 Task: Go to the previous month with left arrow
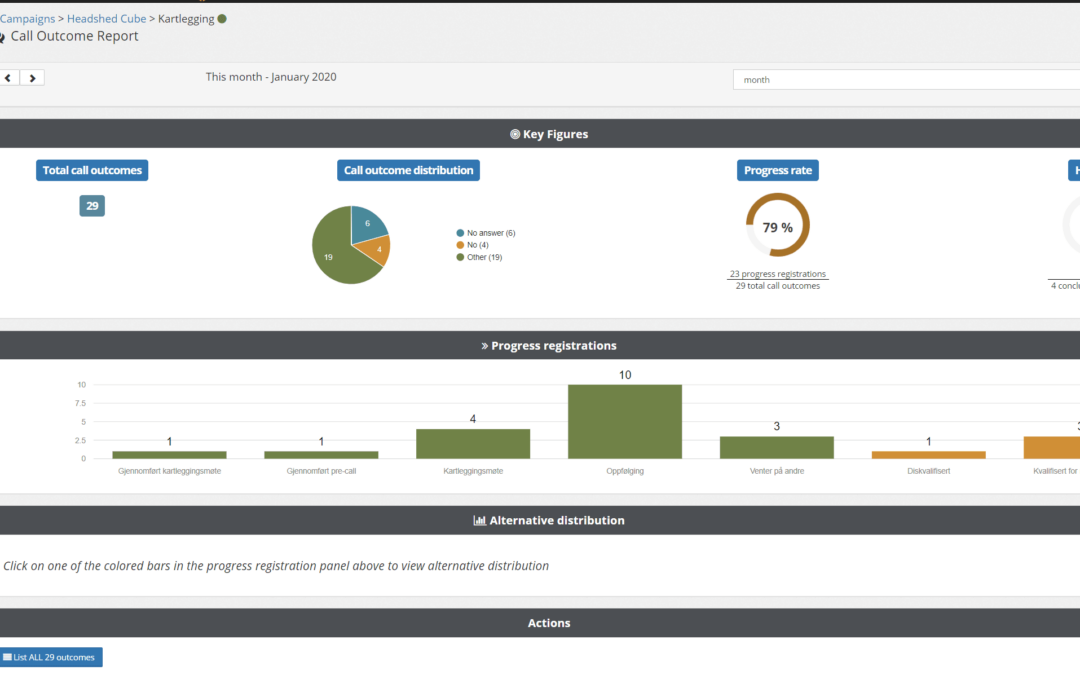coord(9,78)
